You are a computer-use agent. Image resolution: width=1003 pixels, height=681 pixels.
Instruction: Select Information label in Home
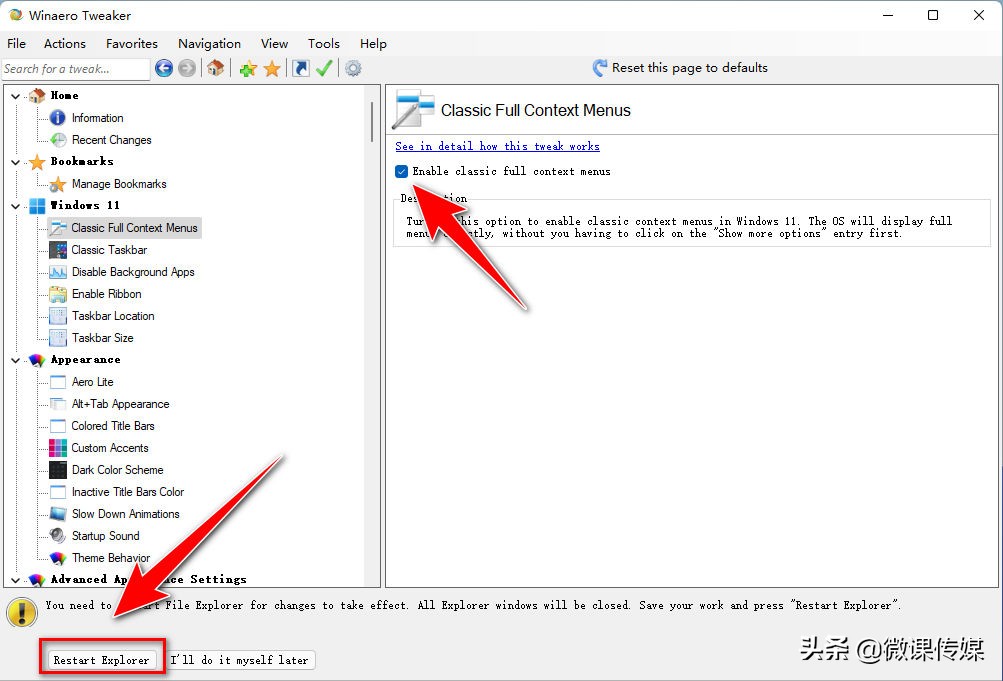[x=97, y=118]
